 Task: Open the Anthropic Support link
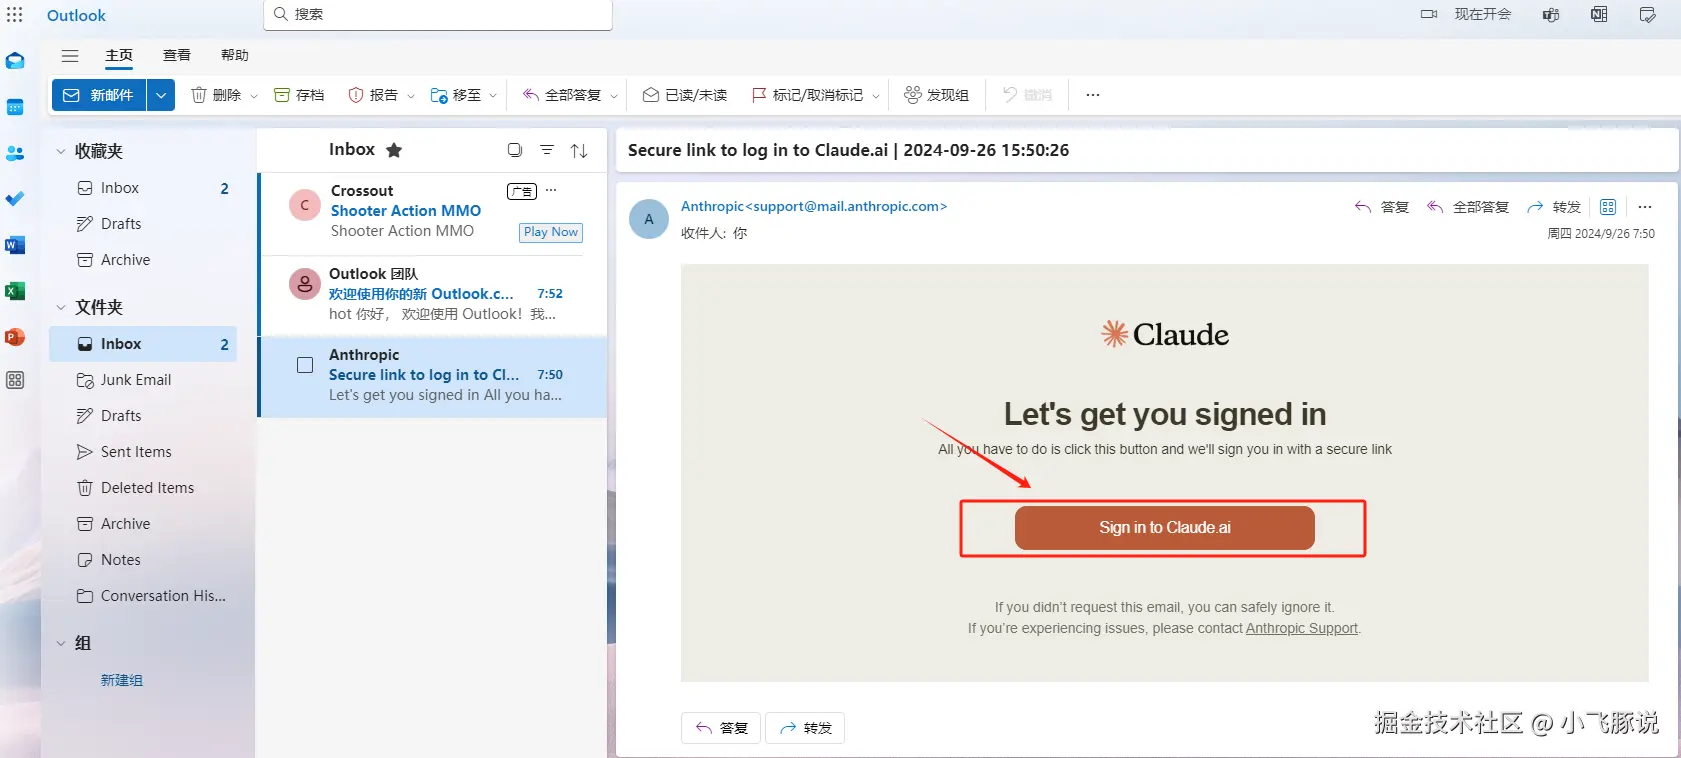pos(1302,628)
